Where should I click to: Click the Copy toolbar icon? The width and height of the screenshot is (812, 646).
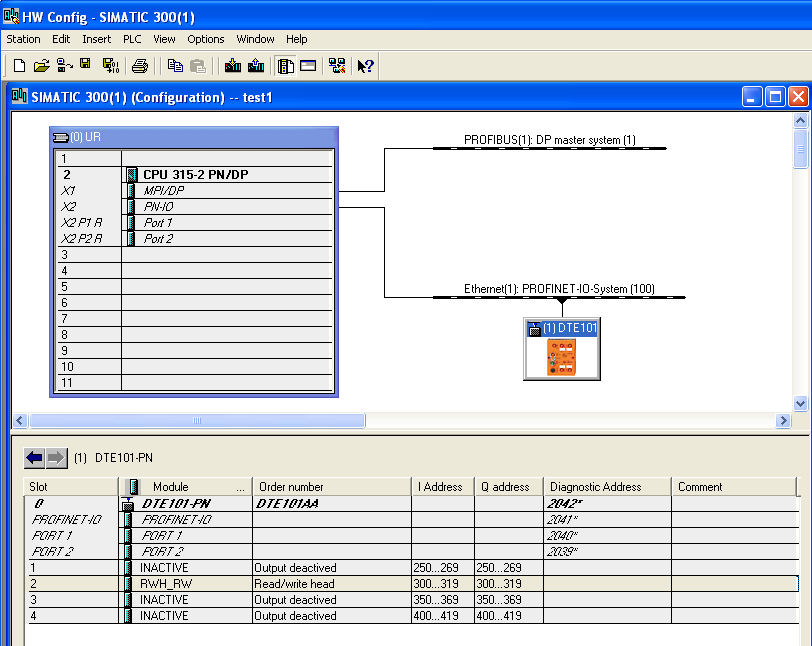point(175,66)
